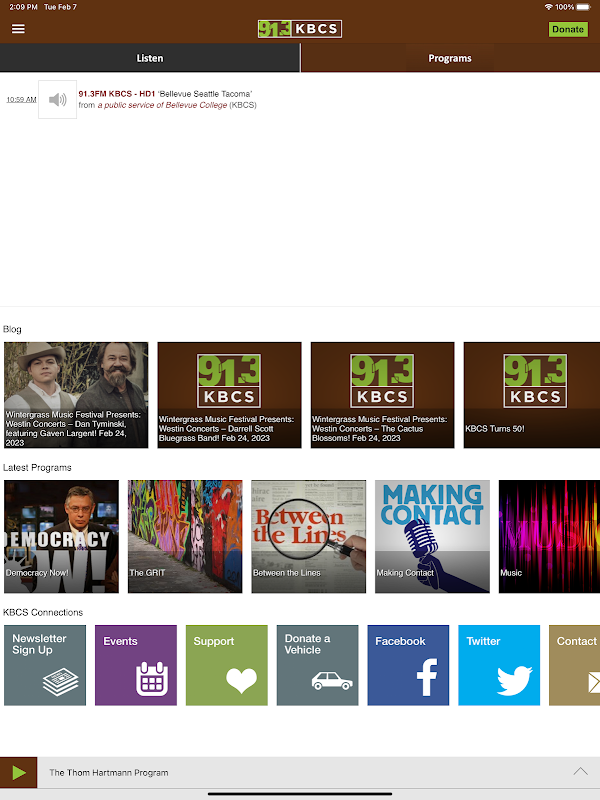
Task: Open the hamburger menu
Action: pyautogui.click(x=18, y=29)
